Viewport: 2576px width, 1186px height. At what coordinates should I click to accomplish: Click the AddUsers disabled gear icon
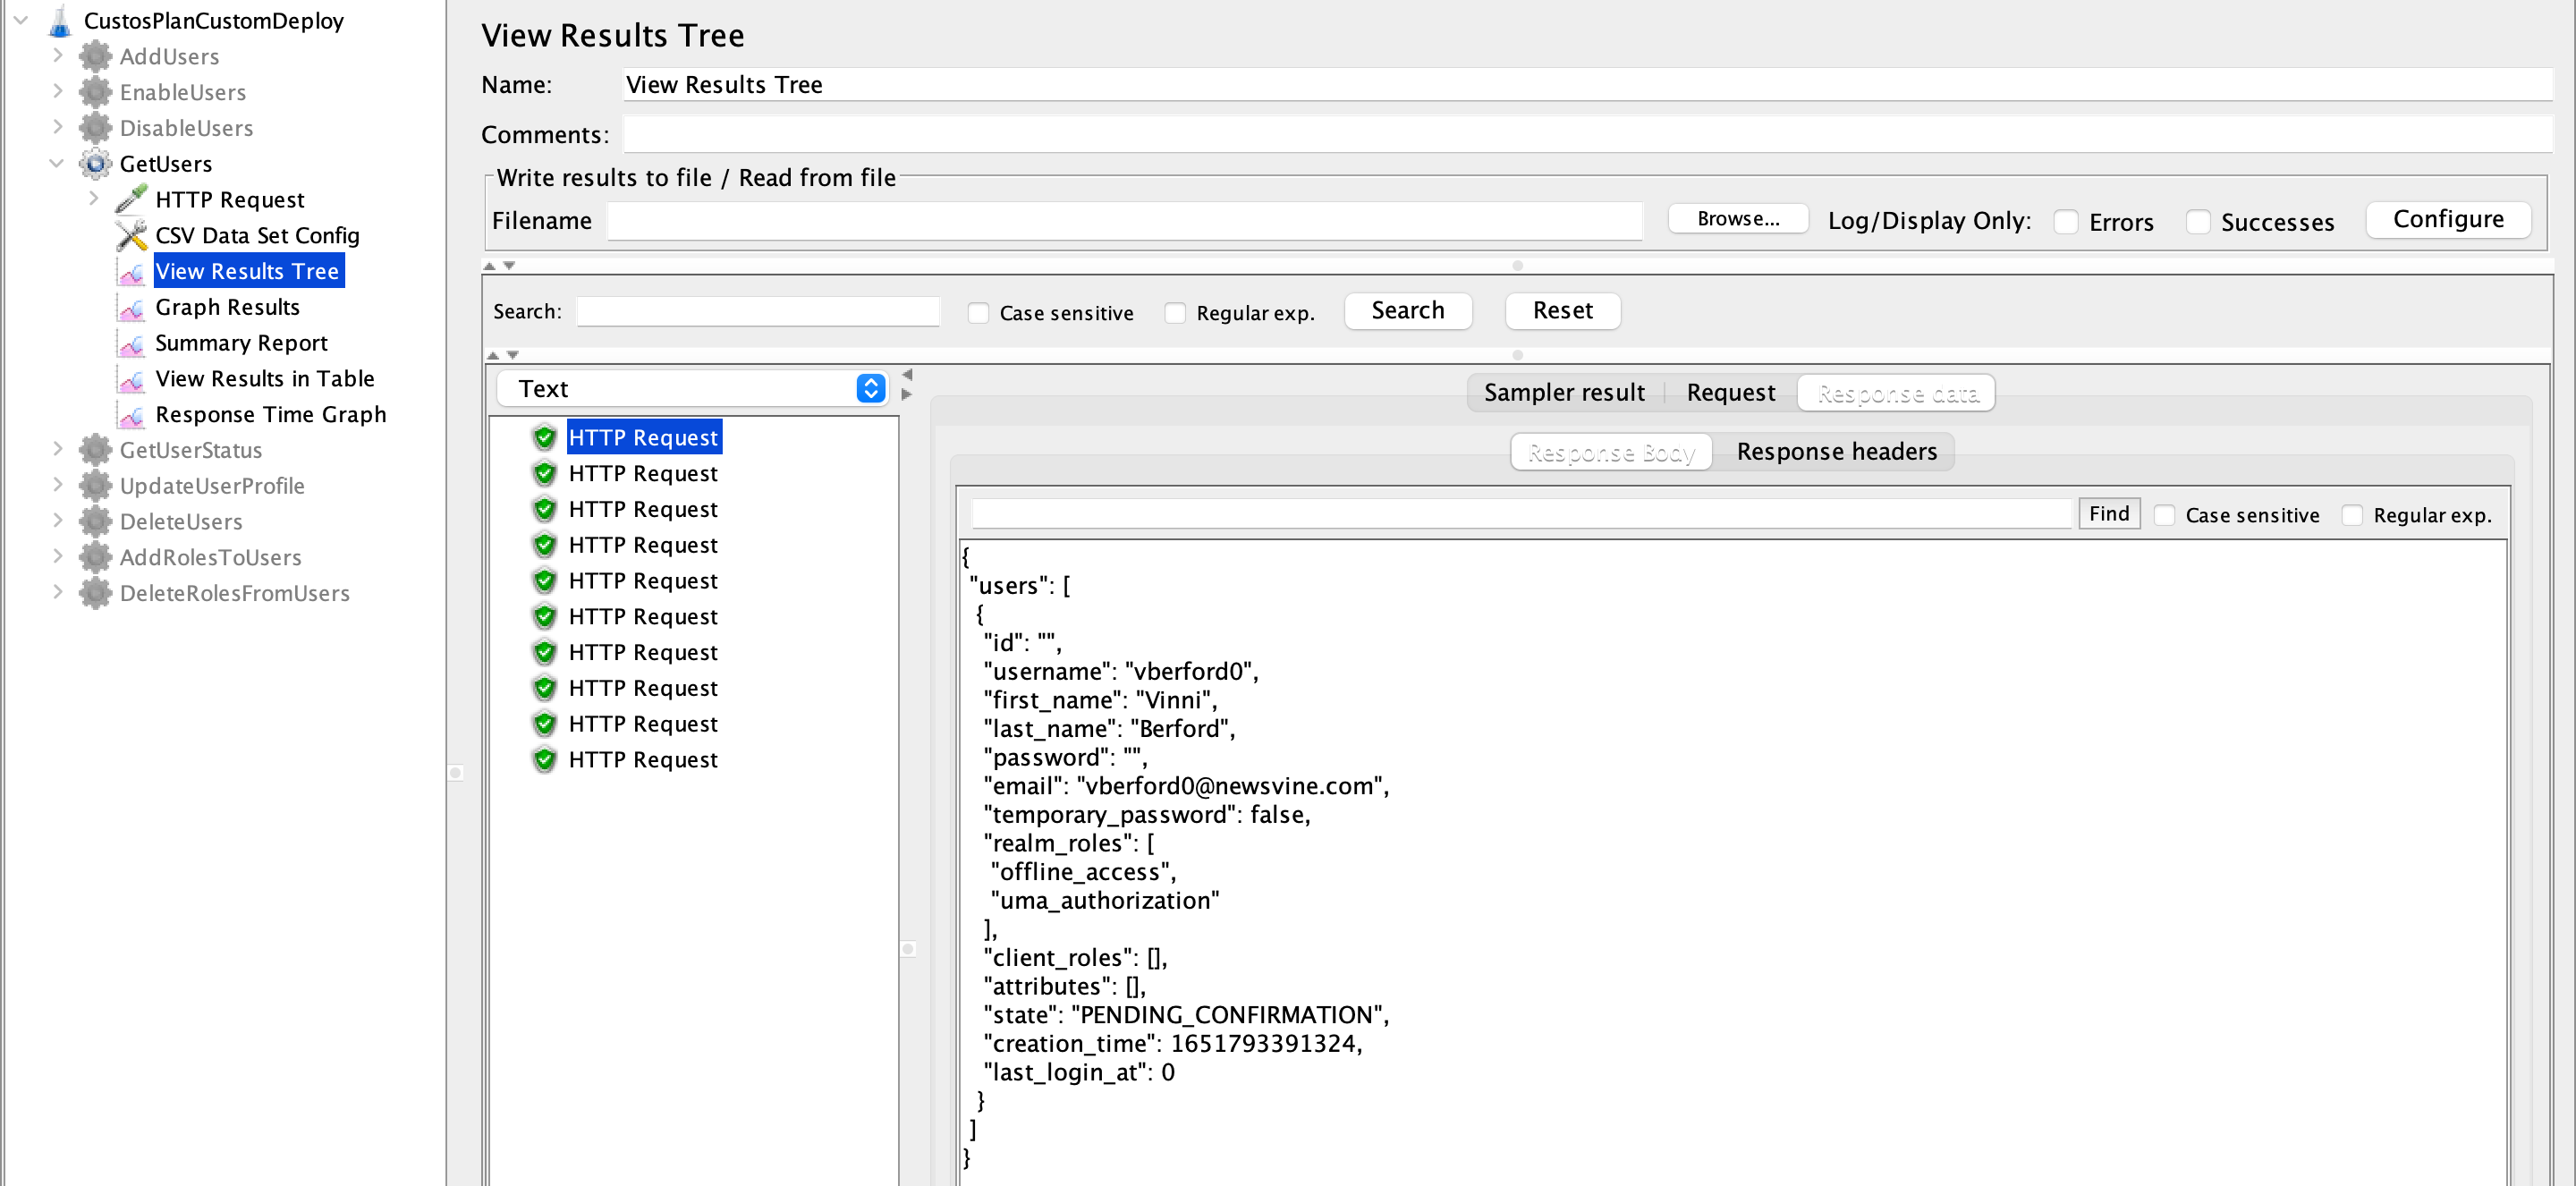tap(95, 56)
